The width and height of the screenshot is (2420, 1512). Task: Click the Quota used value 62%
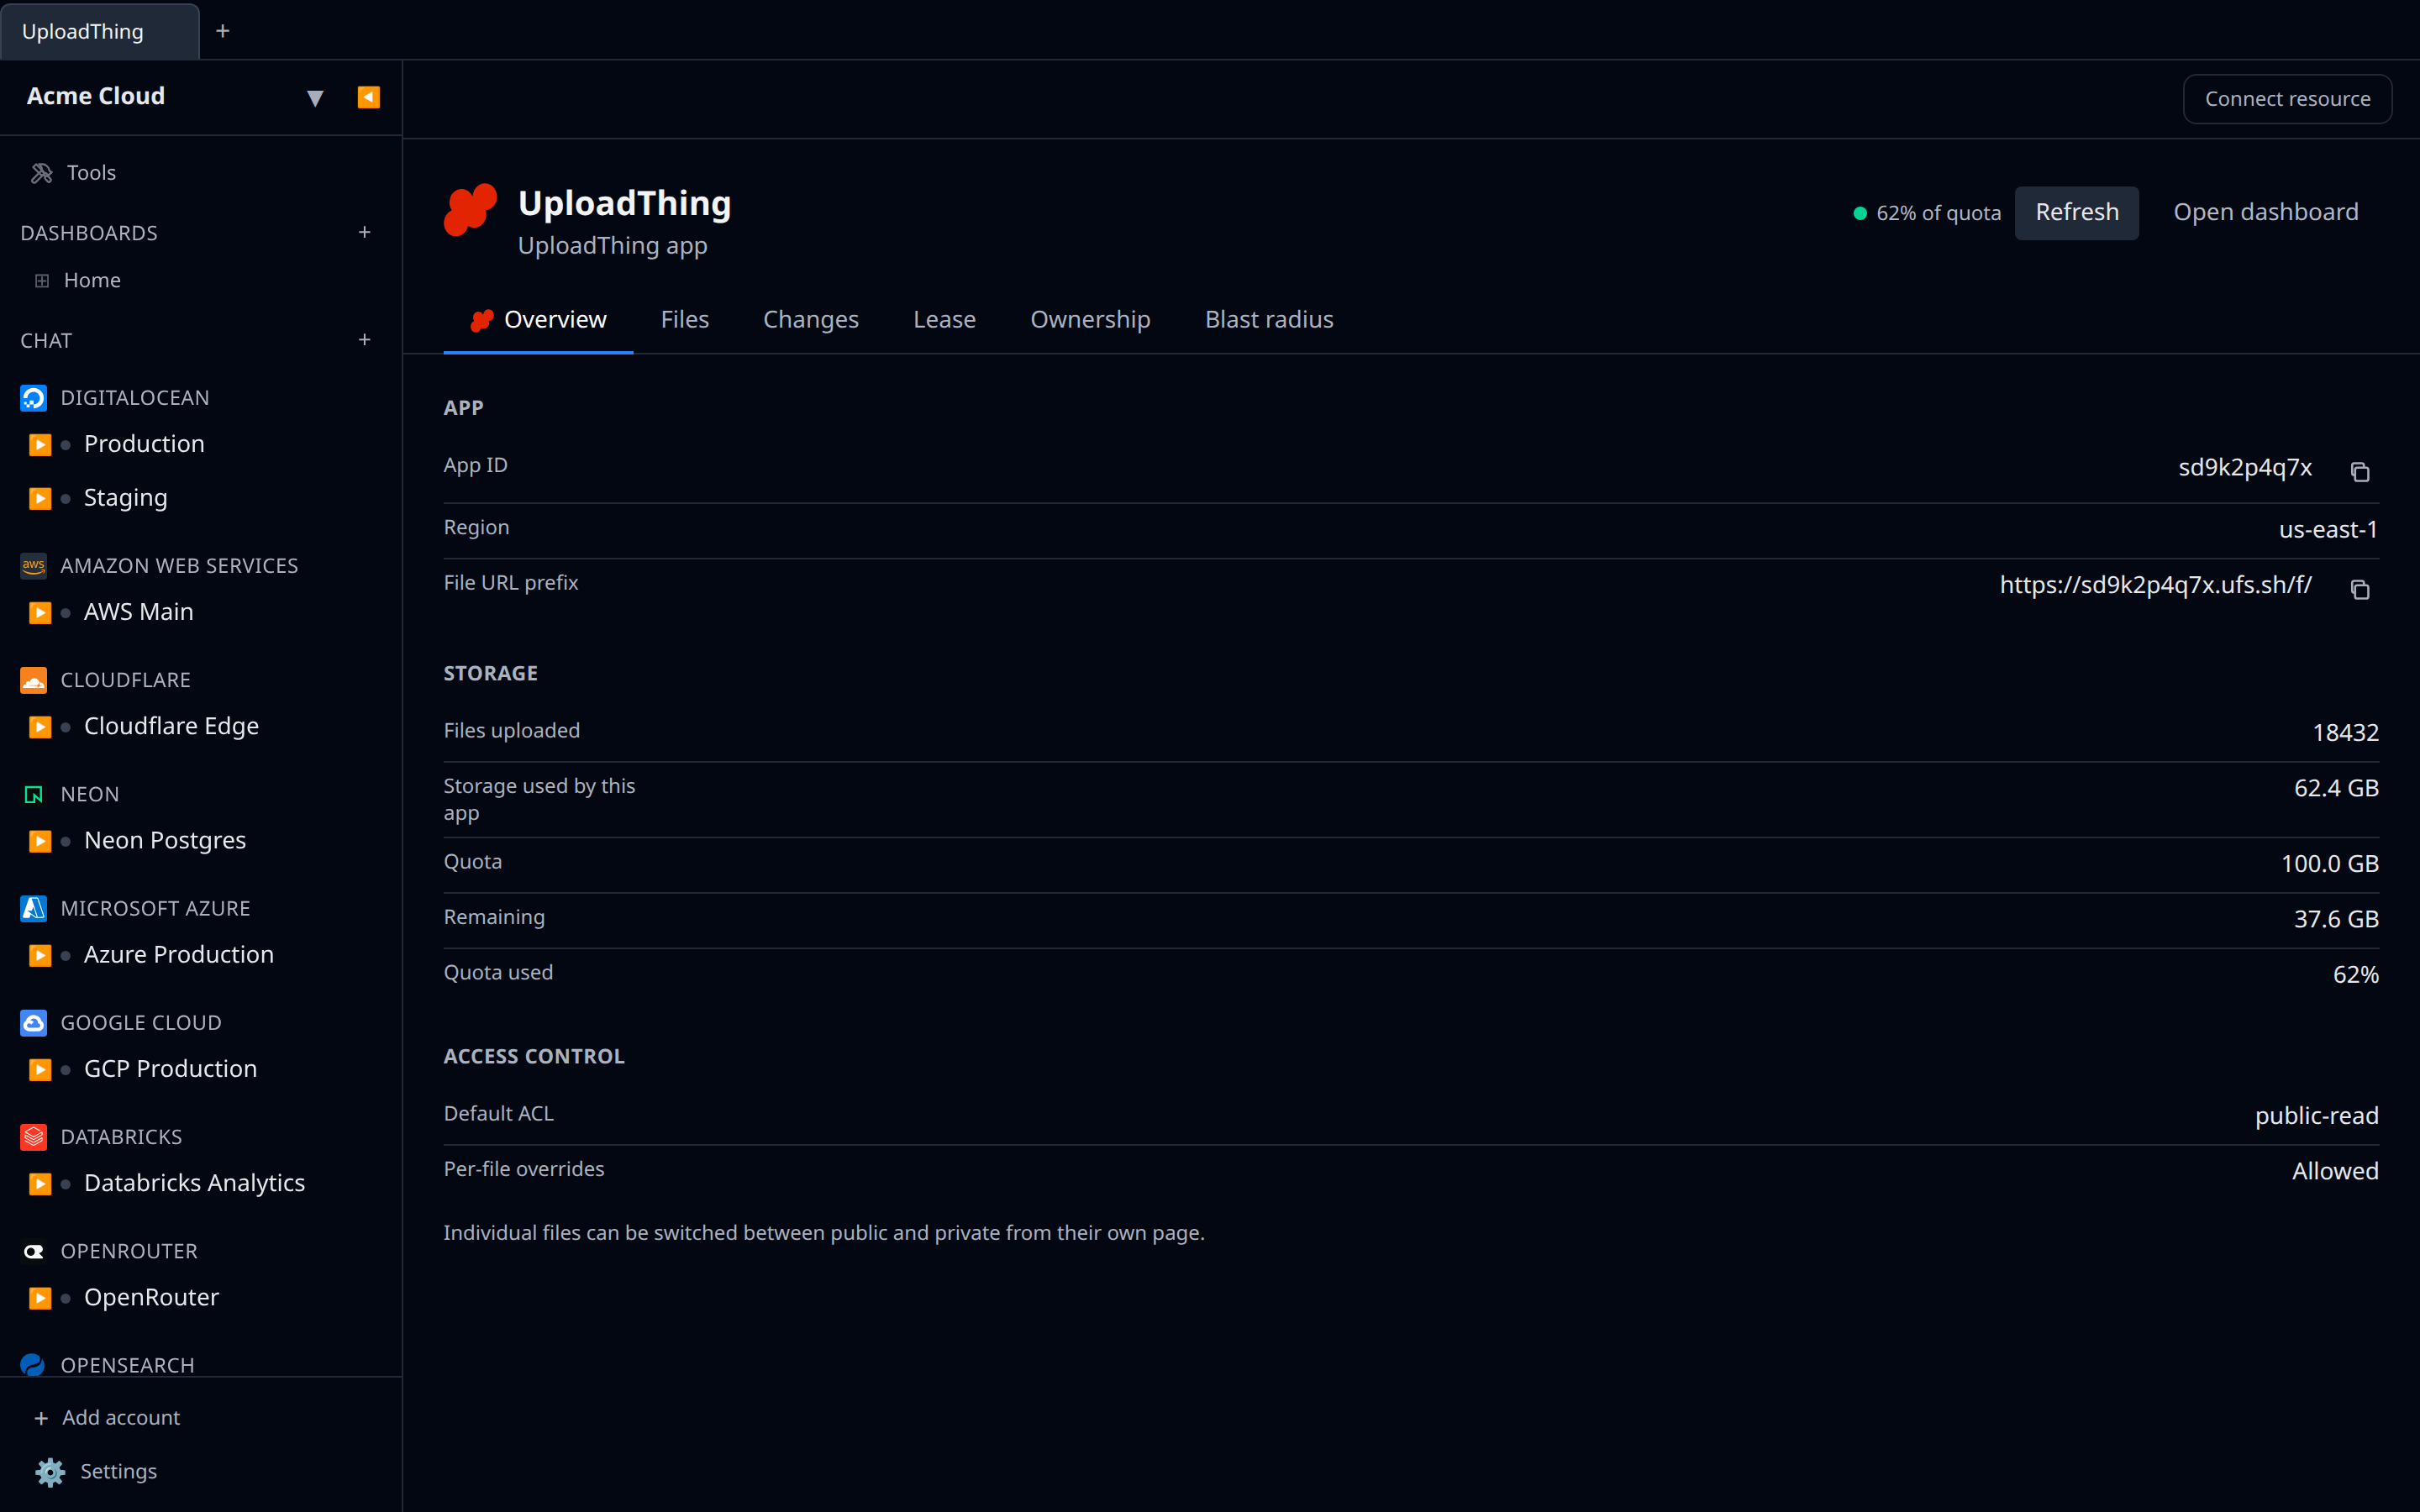coord(2355,975)
